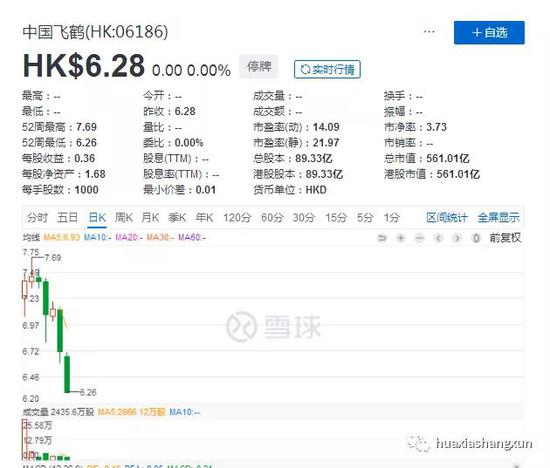Click the MA60 moving average label

coord(192,238)
